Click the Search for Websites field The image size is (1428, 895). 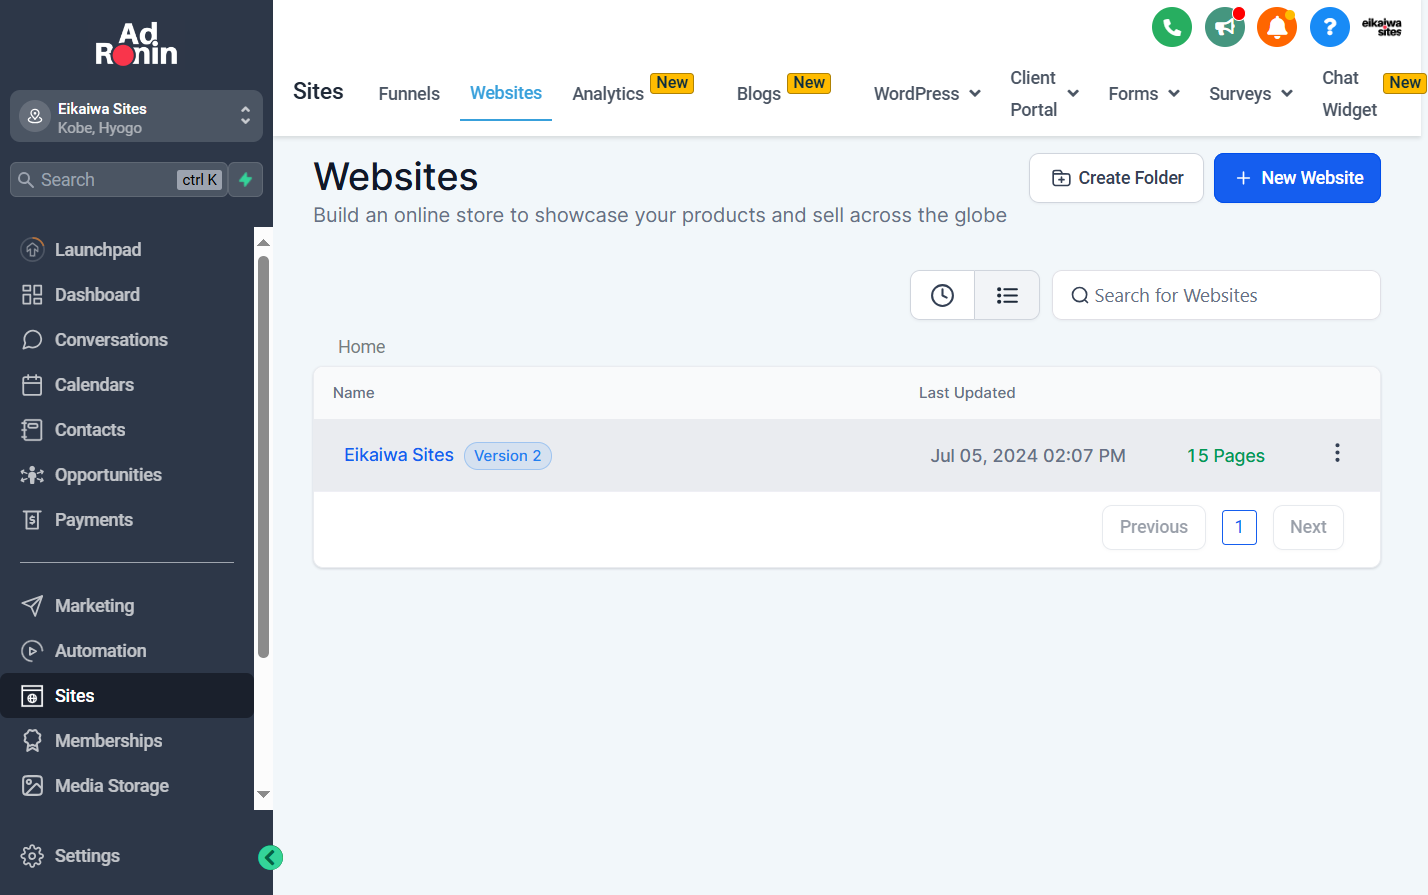(x=1216, y=295)
